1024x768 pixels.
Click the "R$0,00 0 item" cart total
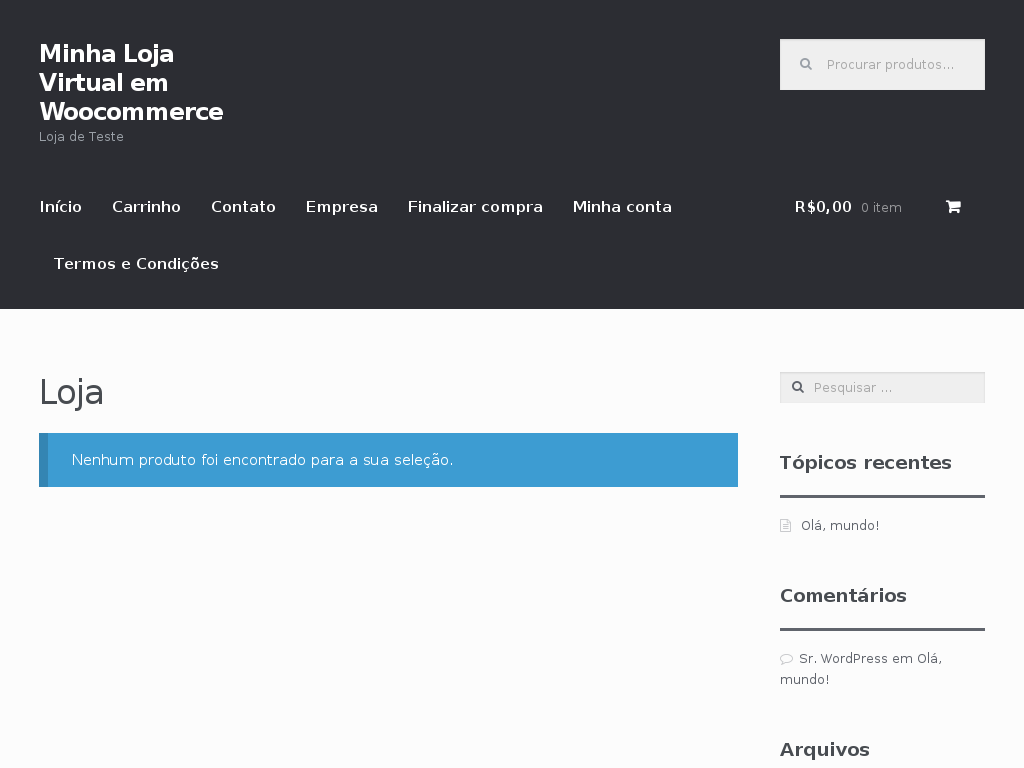tap(848, 207)
